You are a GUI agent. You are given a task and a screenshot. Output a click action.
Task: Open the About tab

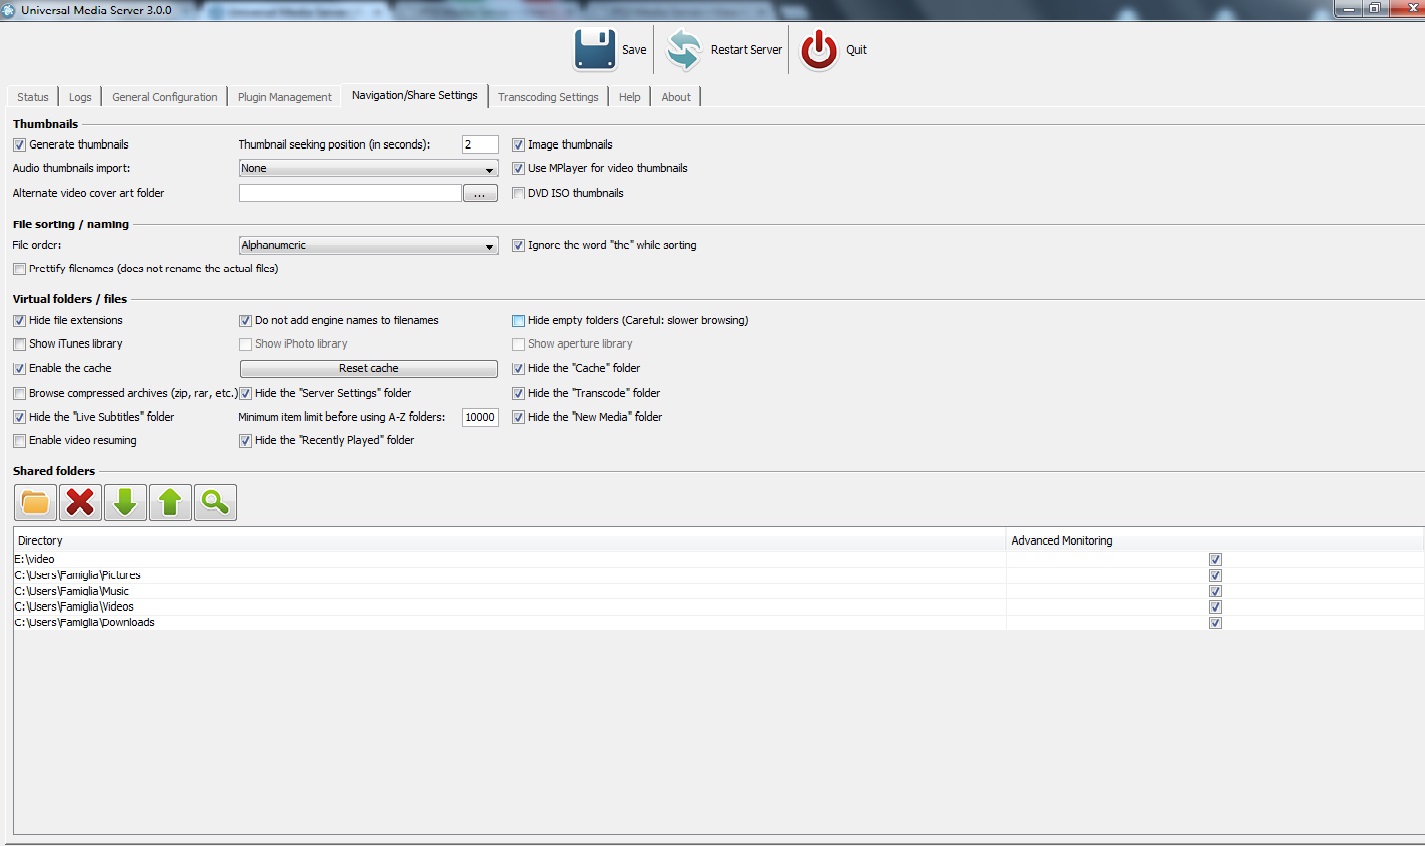(x=676, y=97)
